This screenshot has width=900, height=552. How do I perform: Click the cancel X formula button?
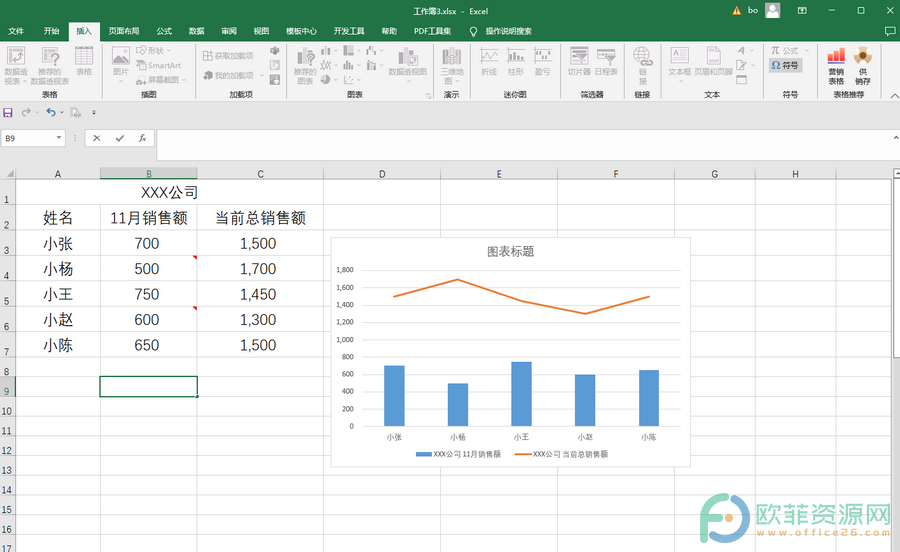point(96,138)
